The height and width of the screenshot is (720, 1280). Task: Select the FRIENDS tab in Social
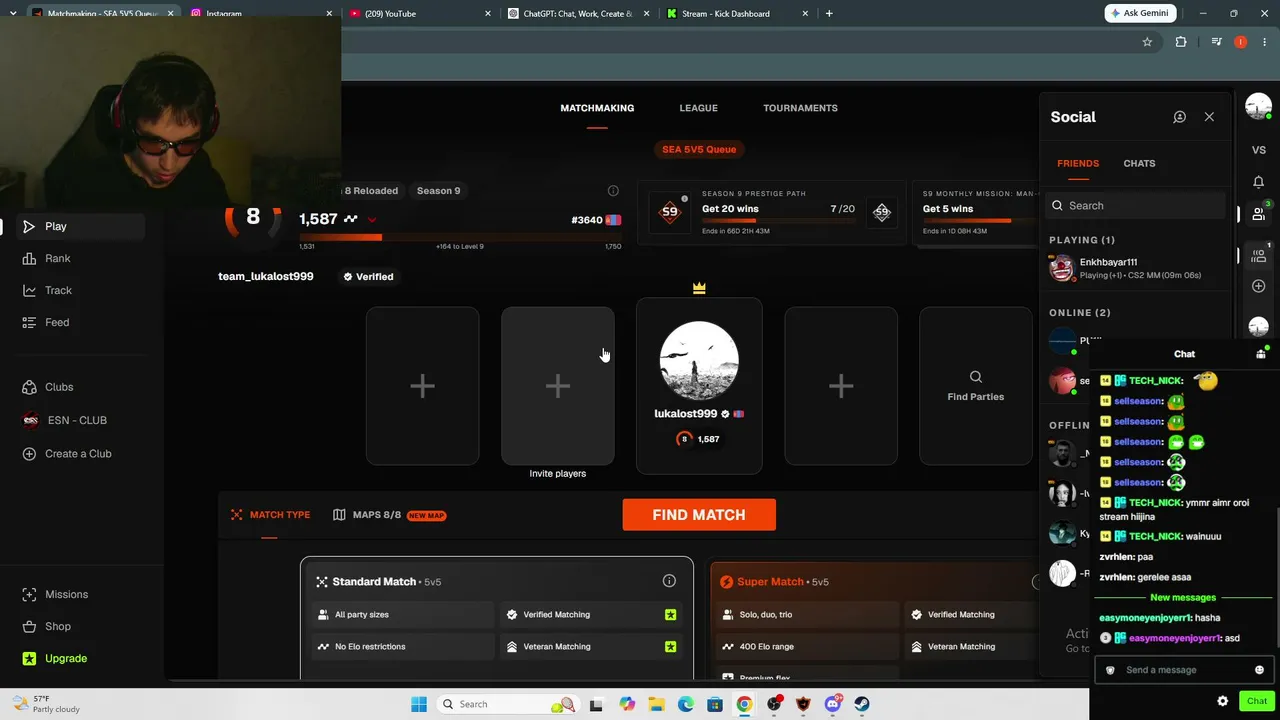pyautogui.click(x=1078, y=163)
